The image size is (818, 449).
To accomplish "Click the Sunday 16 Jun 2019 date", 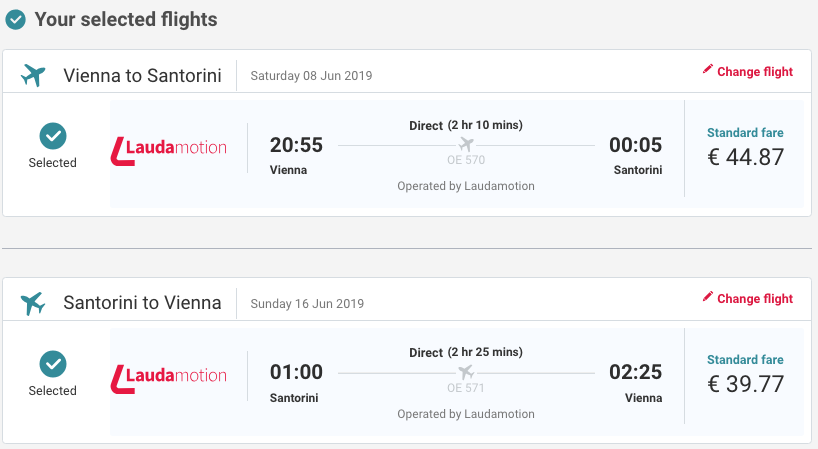I will coord(307,304).
